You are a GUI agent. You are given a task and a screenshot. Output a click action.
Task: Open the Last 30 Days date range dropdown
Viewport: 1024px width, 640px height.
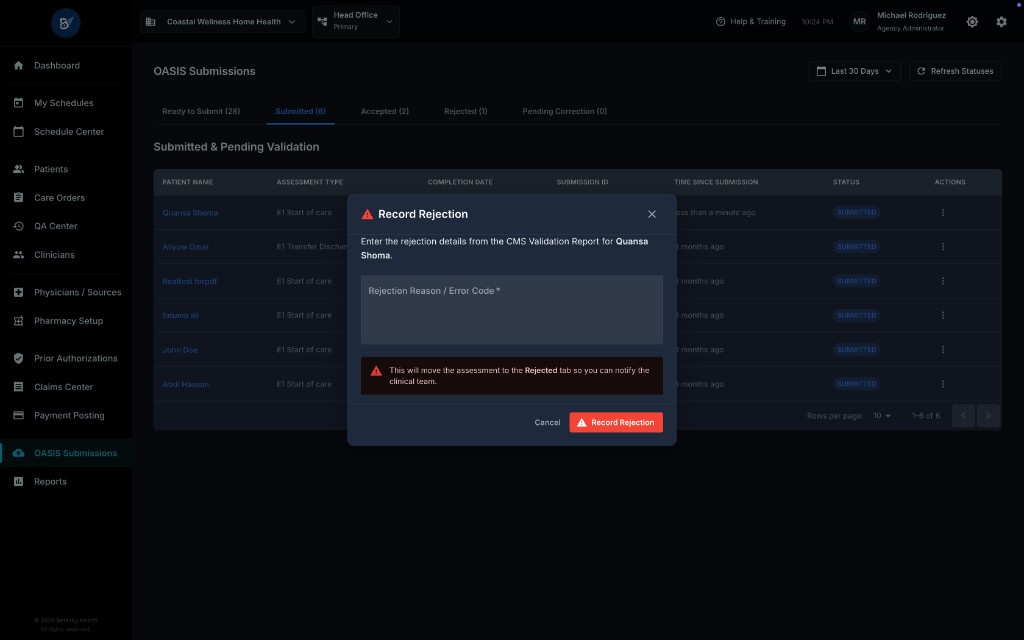[x=854, y=71]
